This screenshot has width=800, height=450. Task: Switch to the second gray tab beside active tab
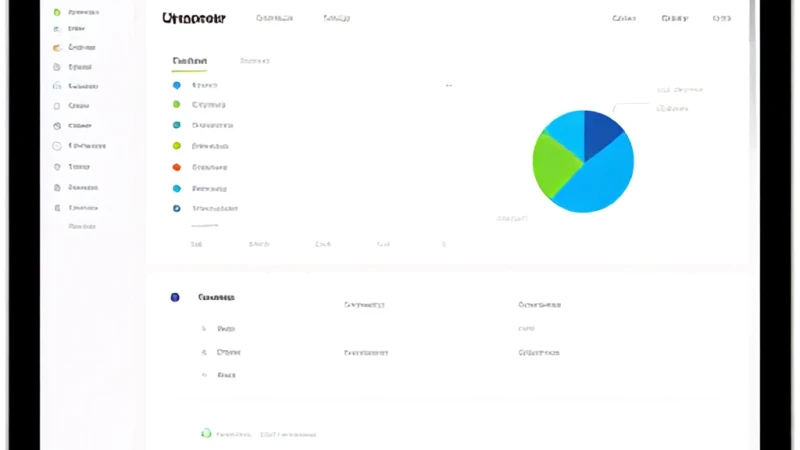click(255, 61)
